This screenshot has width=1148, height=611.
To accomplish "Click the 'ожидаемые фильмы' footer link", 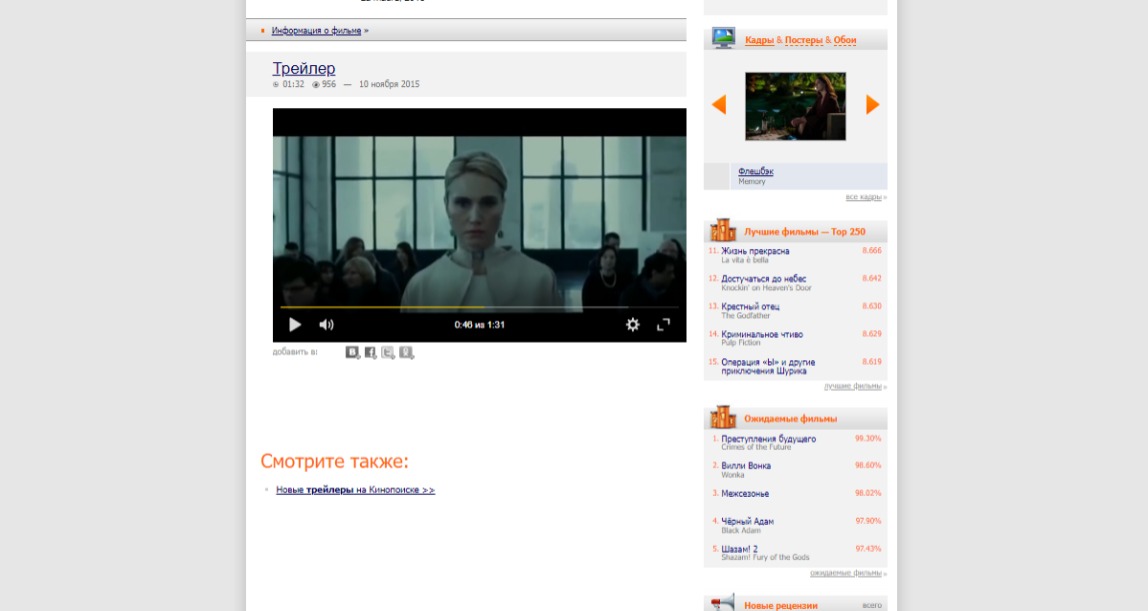I will [846, 573].
